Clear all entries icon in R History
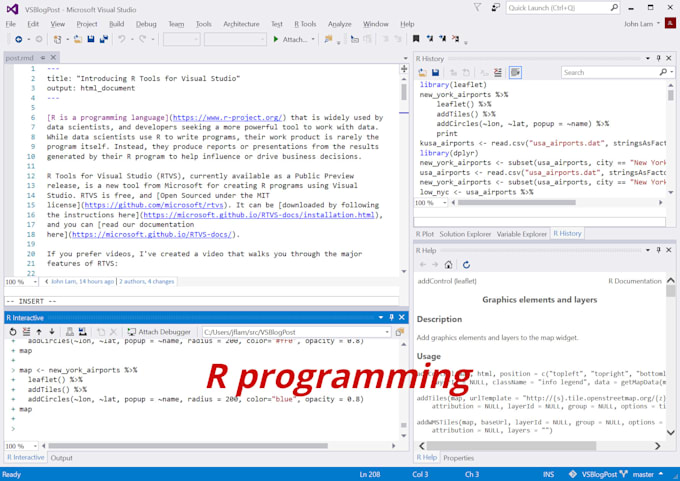Screen dimensions: 680x481 [x=497, y=72]
